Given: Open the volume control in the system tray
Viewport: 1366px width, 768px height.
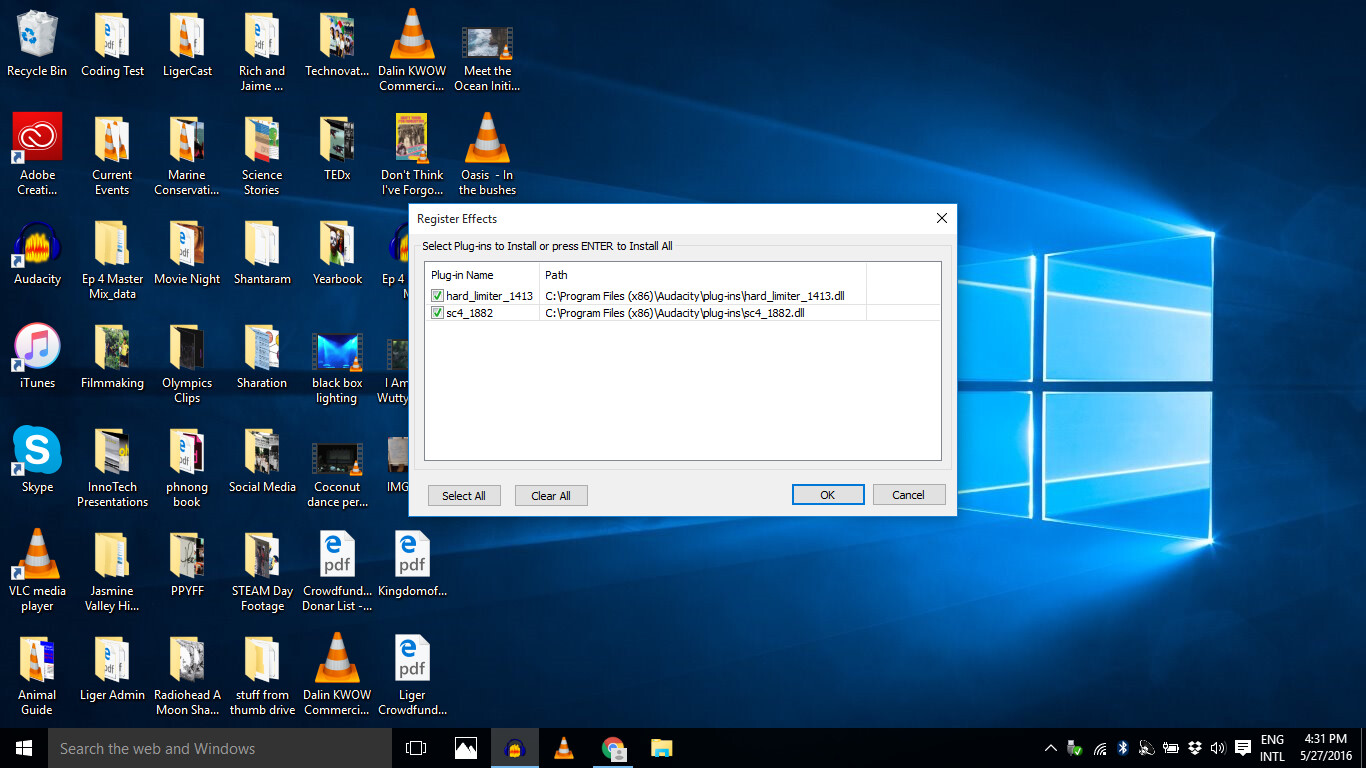Looking at the screenshot, I should 1217,747.
